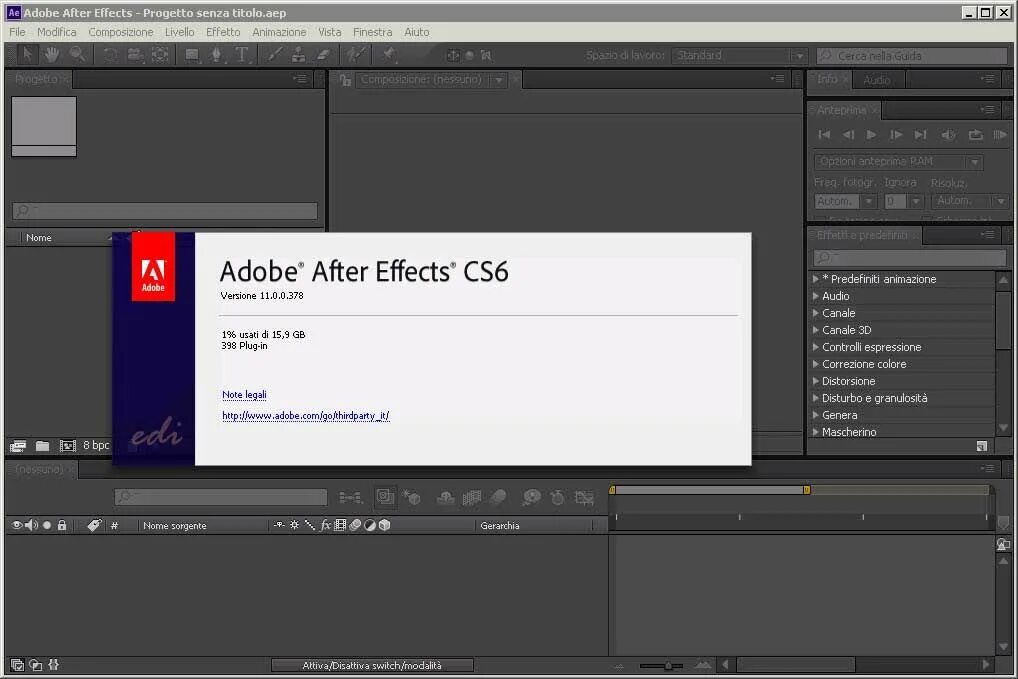The width and height of the screenshot is (1018, 679).
Task: Open the File menu
Action: click(17, 32)
